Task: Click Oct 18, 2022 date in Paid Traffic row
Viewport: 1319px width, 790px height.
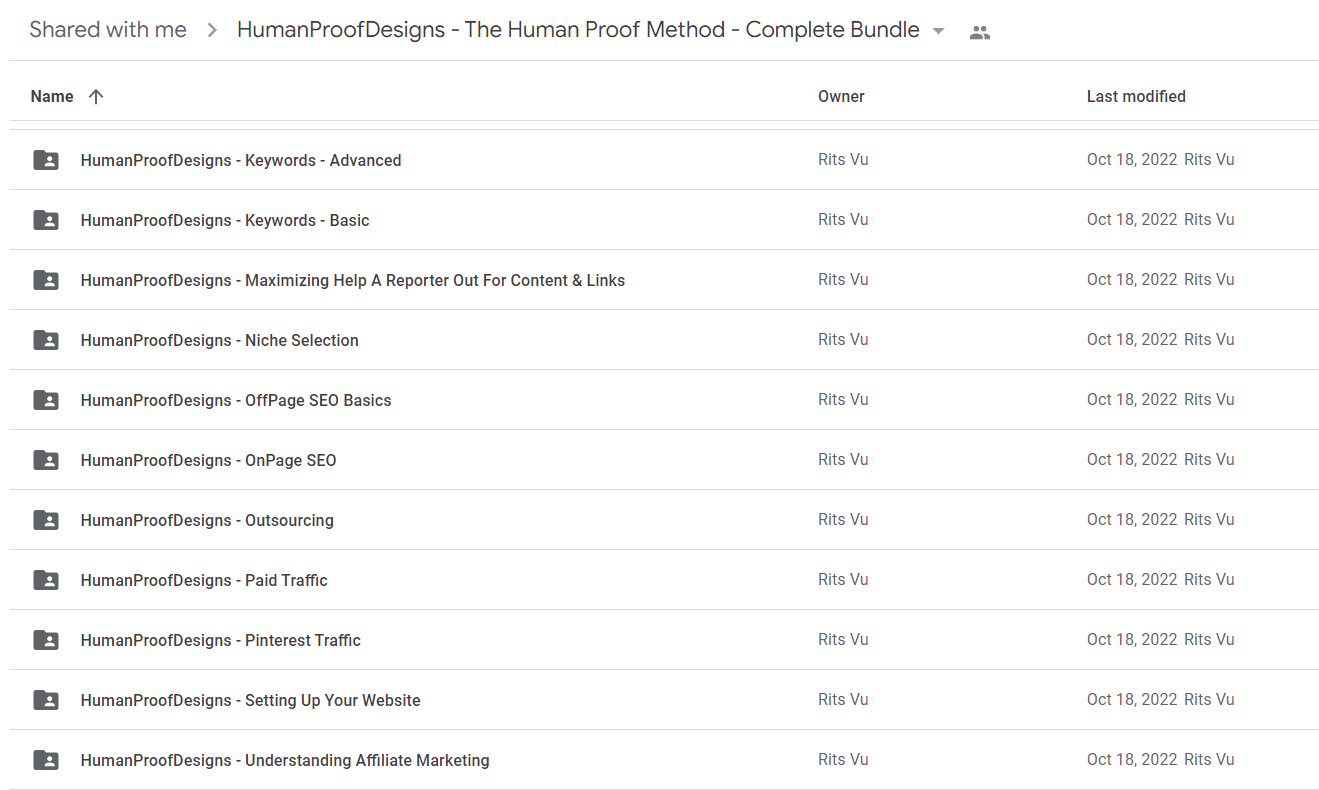Action: 1132,580
